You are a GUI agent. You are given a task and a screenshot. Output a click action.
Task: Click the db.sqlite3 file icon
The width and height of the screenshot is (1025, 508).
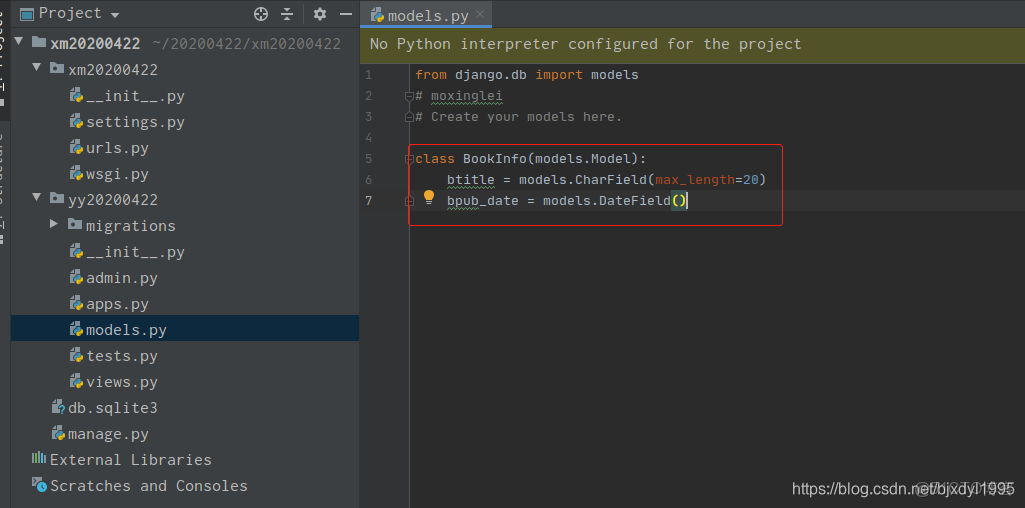58,407
